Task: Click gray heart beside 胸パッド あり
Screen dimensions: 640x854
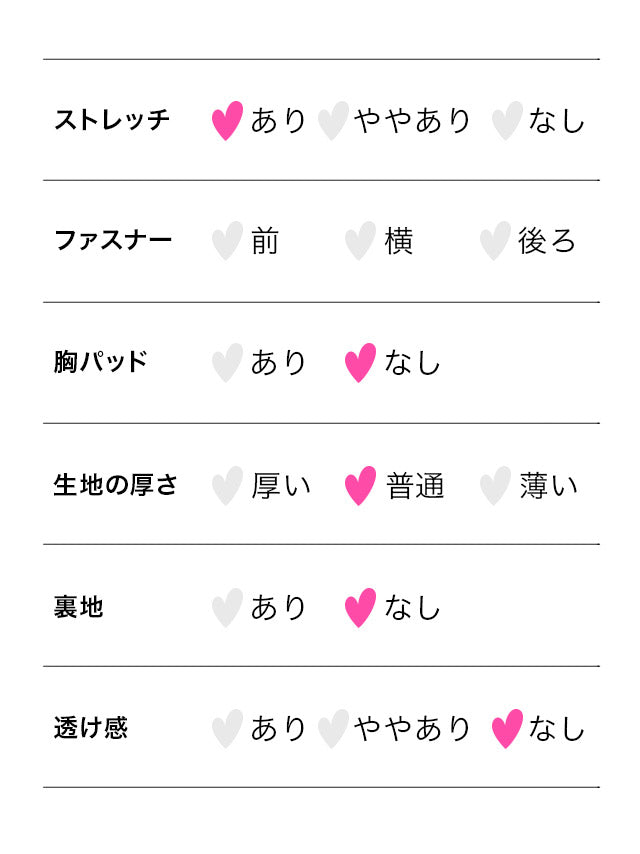Action: pos(227,363)
